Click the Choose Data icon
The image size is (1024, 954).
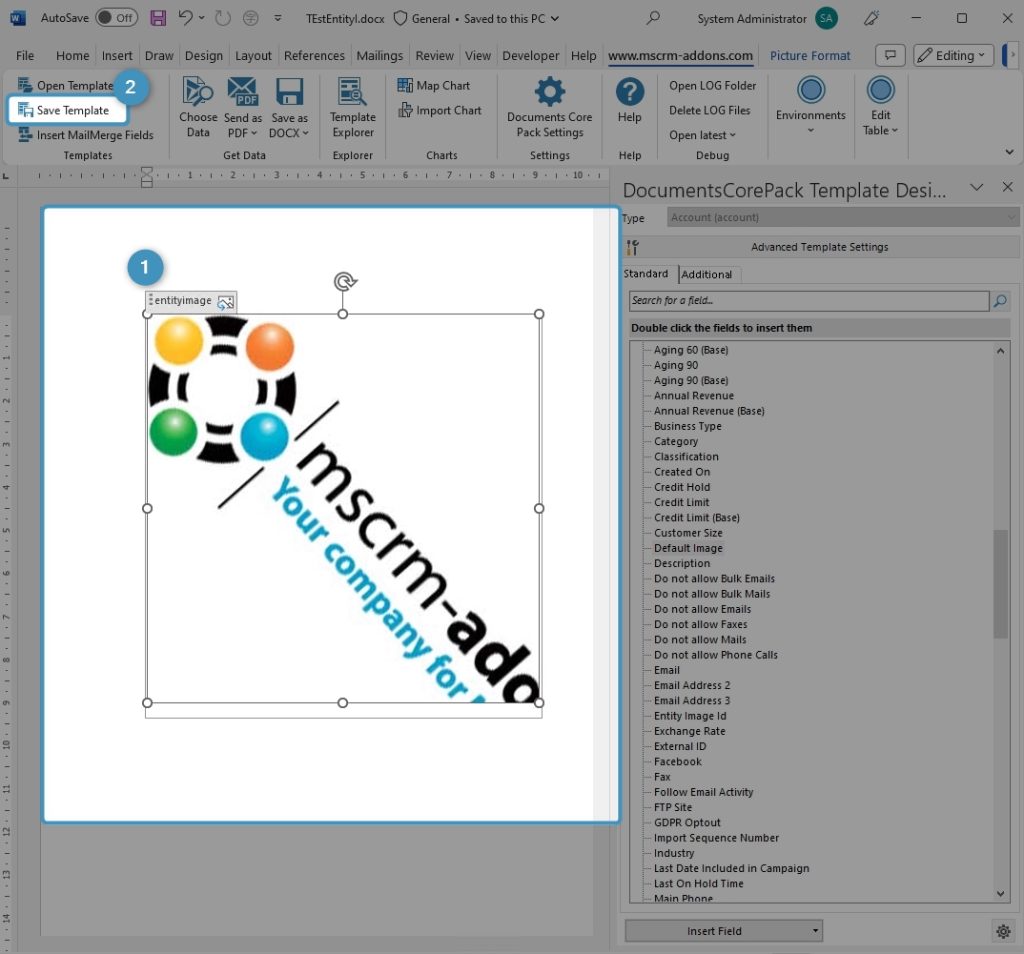tap(198, 93)
